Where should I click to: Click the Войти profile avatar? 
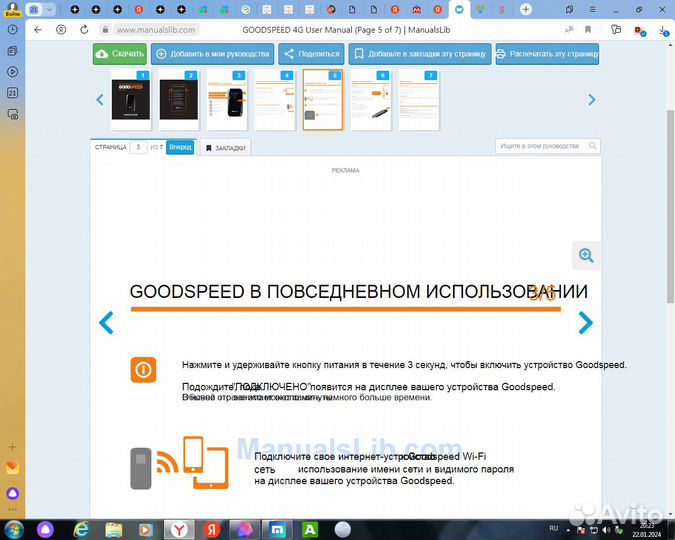[12, 9]
